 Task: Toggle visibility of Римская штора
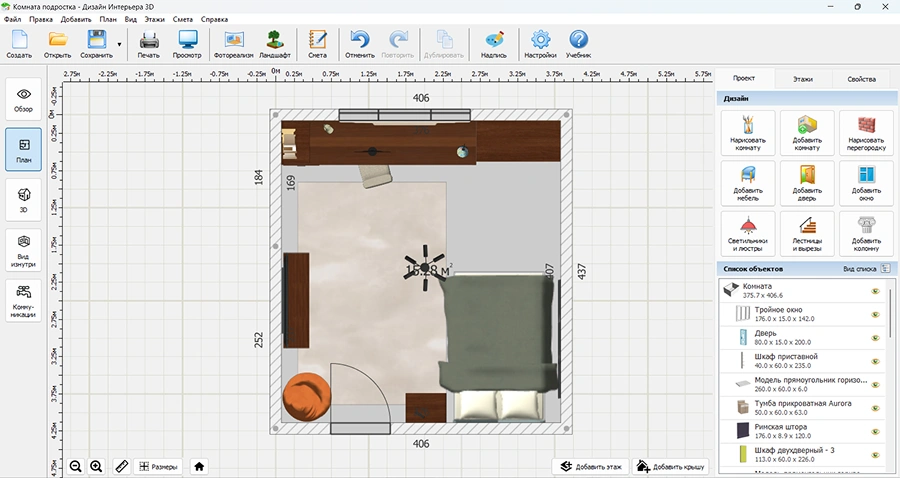coord(874,431)
